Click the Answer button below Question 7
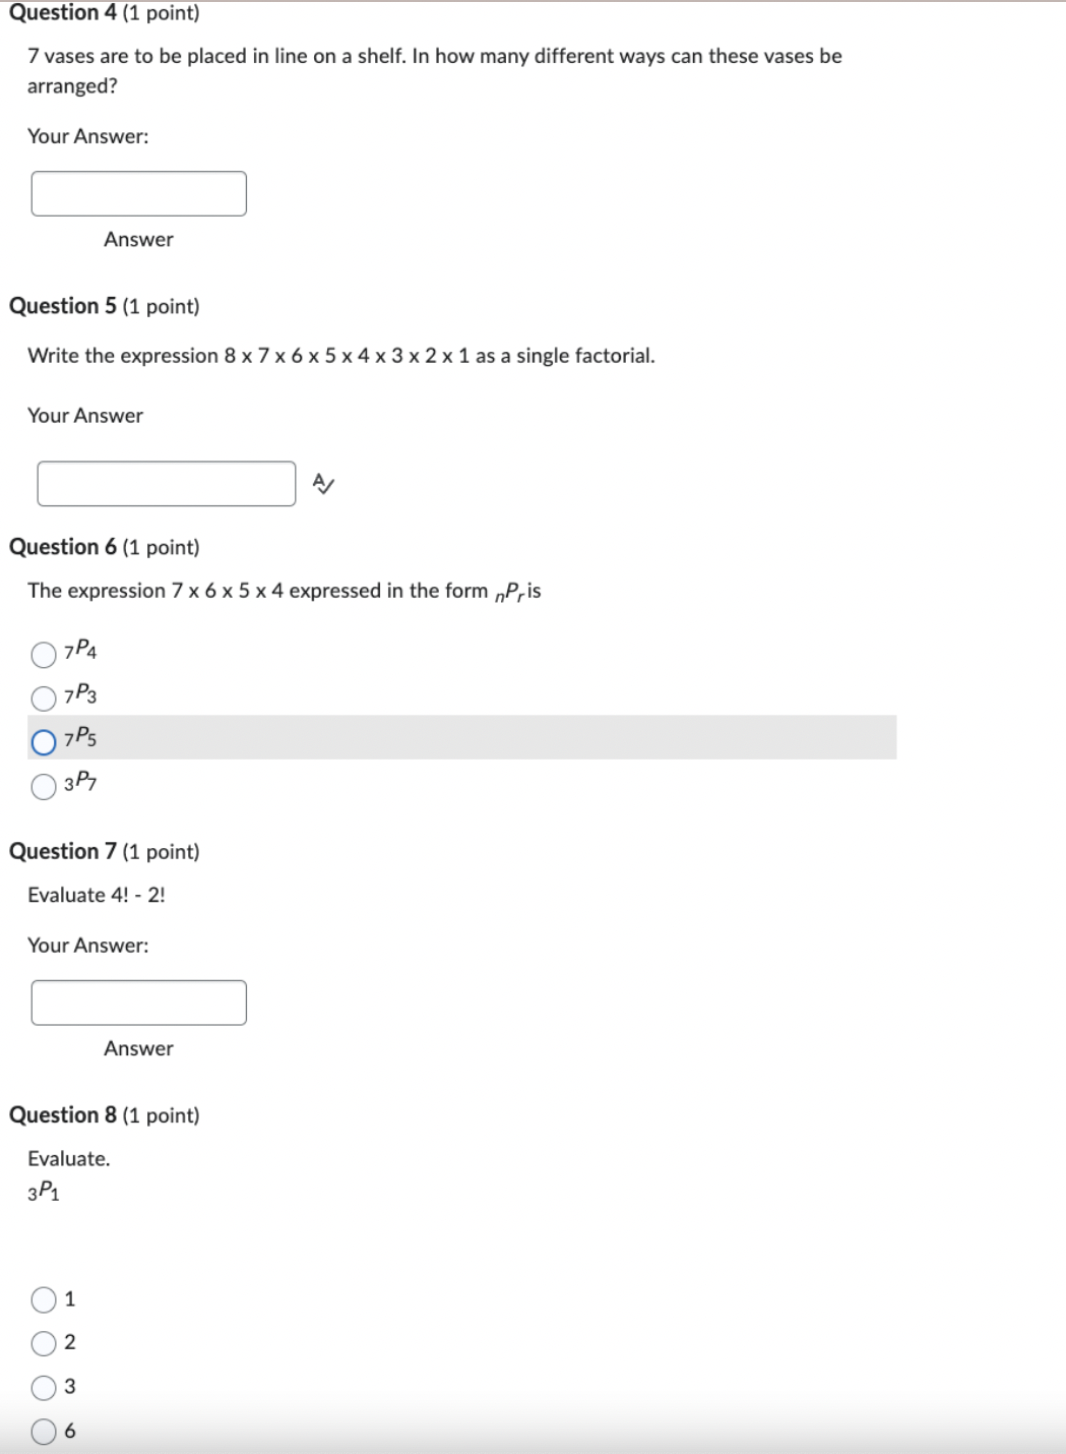Screen dimensions: 1066x1454 (138, 1048)
